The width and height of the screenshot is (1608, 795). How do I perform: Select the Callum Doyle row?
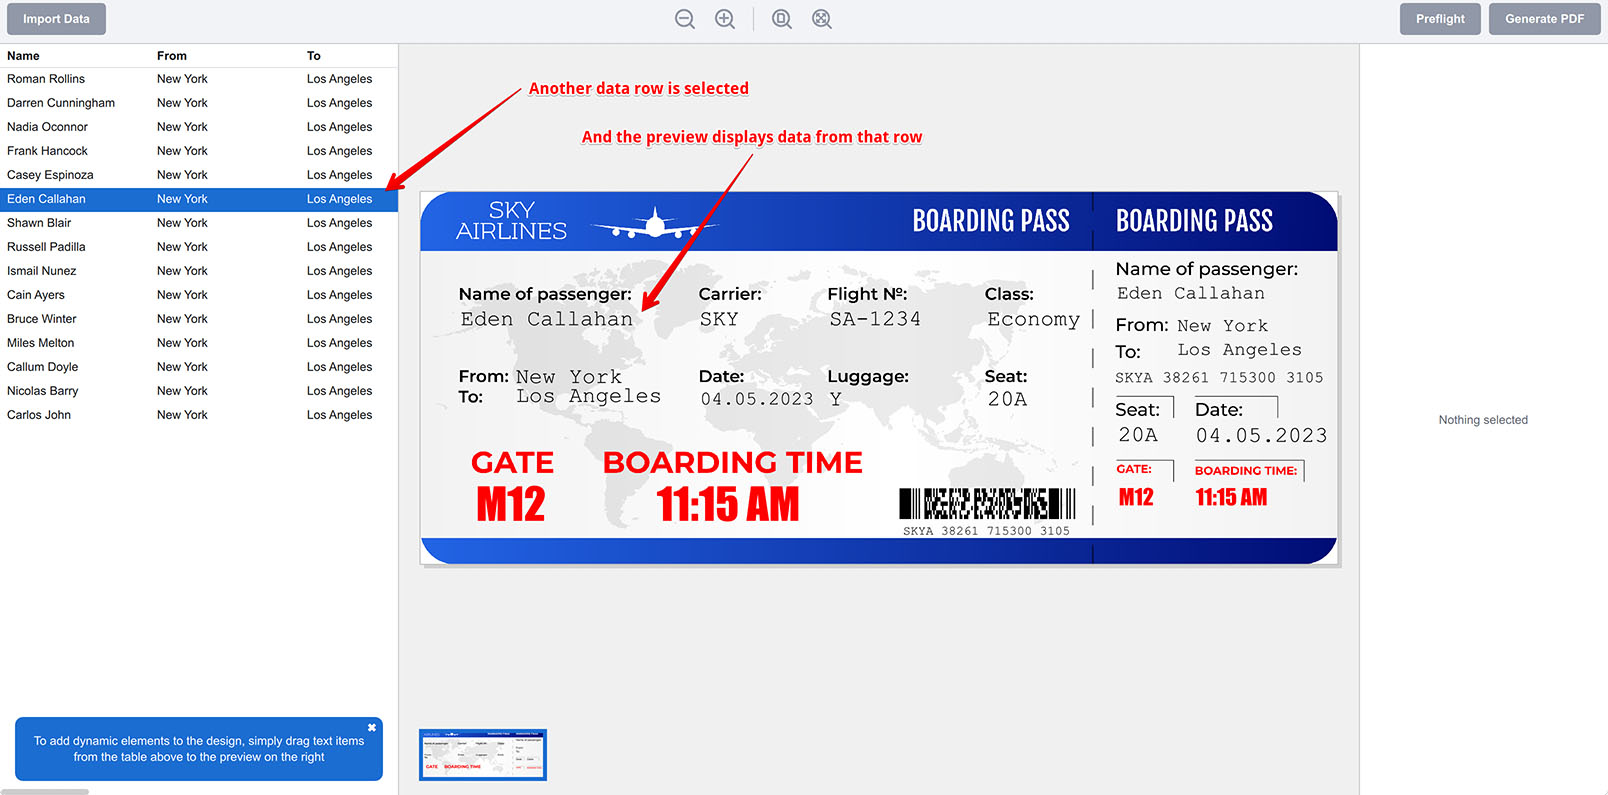coord(199,367)
